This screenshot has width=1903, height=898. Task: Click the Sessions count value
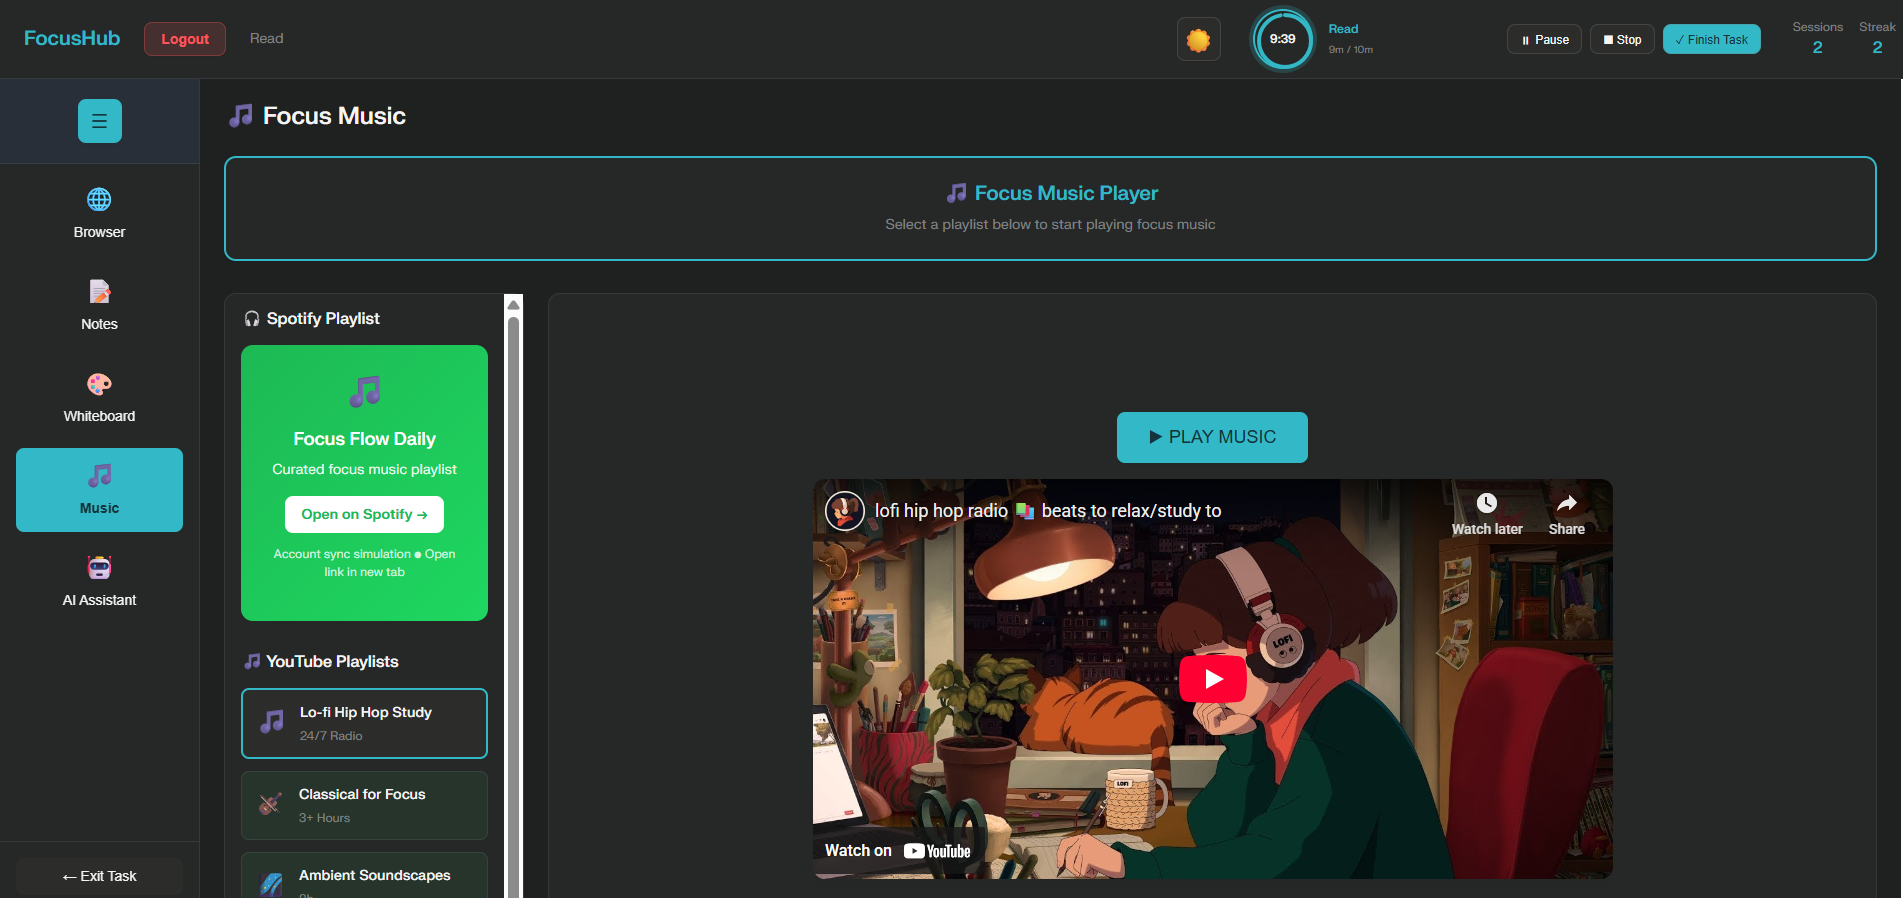tap(1817, 47)
